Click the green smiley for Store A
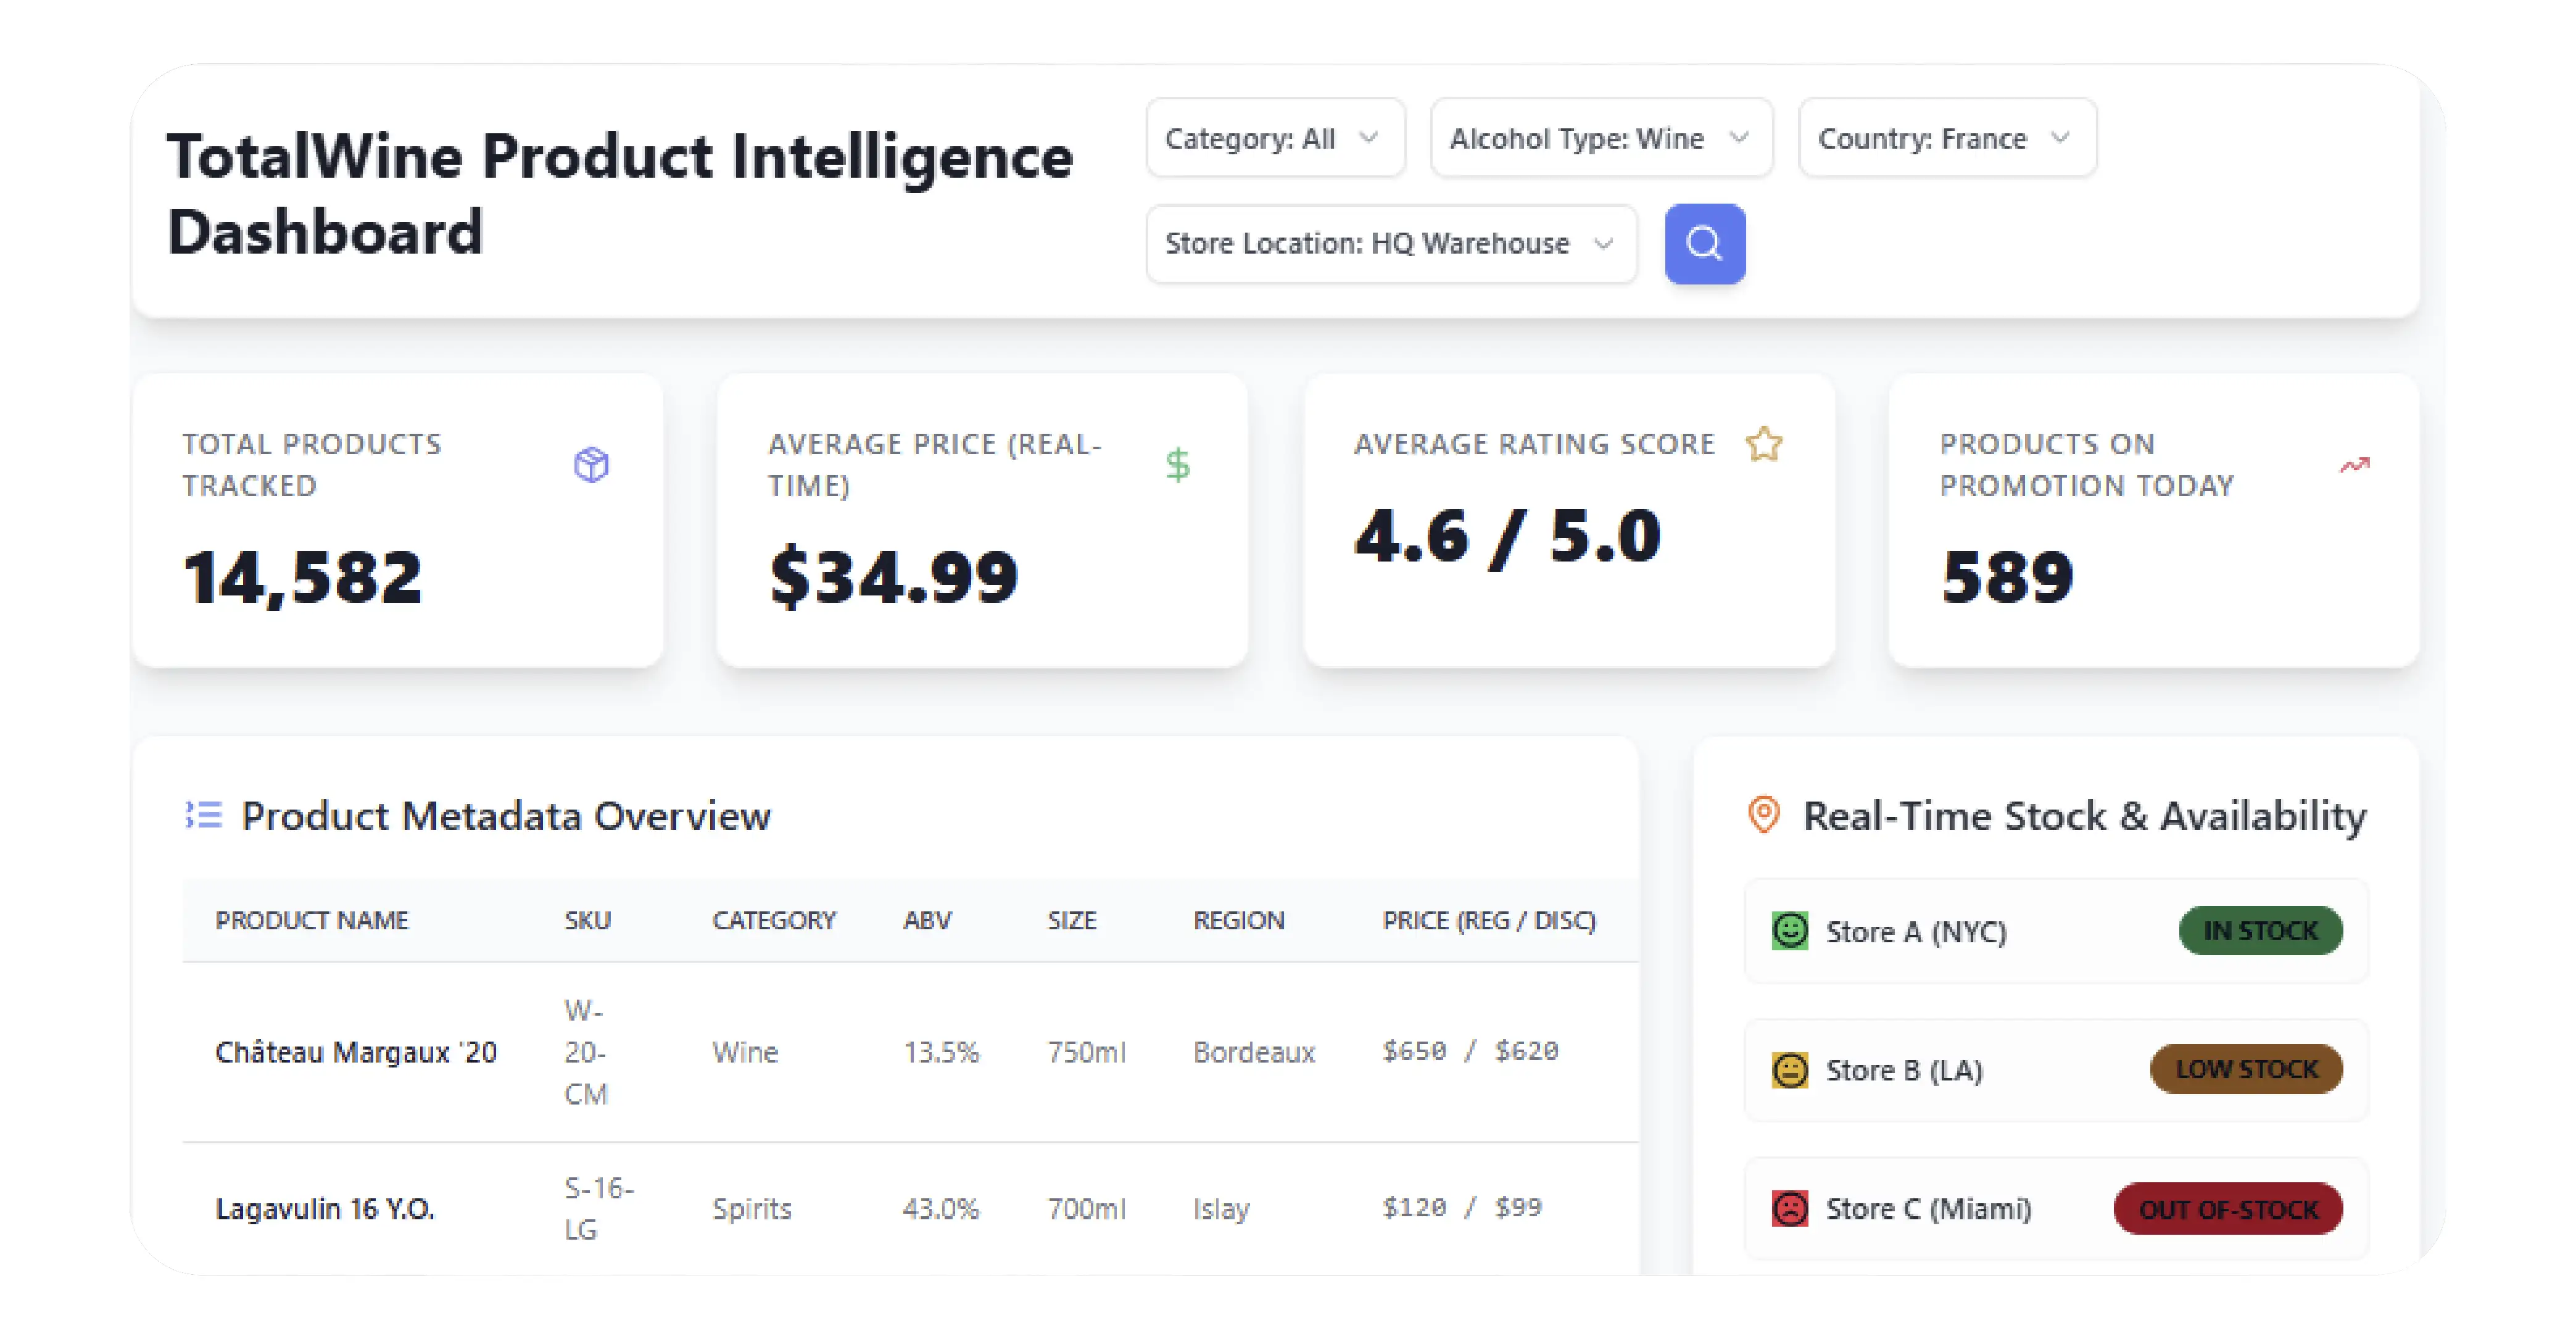Screen dimensions: 2576x1339 click(1789, 930)
